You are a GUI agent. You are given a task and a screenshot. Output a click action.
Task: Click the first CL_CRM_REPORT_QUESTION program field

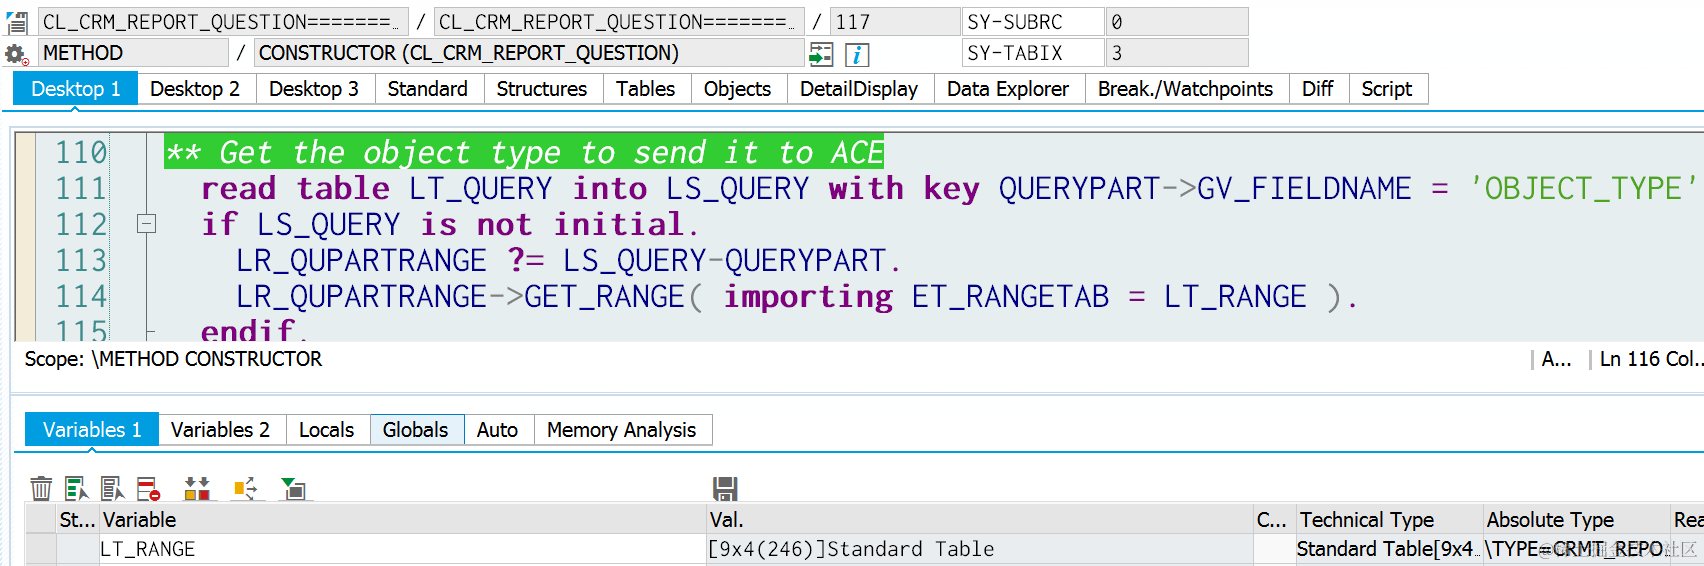point(223,22)
